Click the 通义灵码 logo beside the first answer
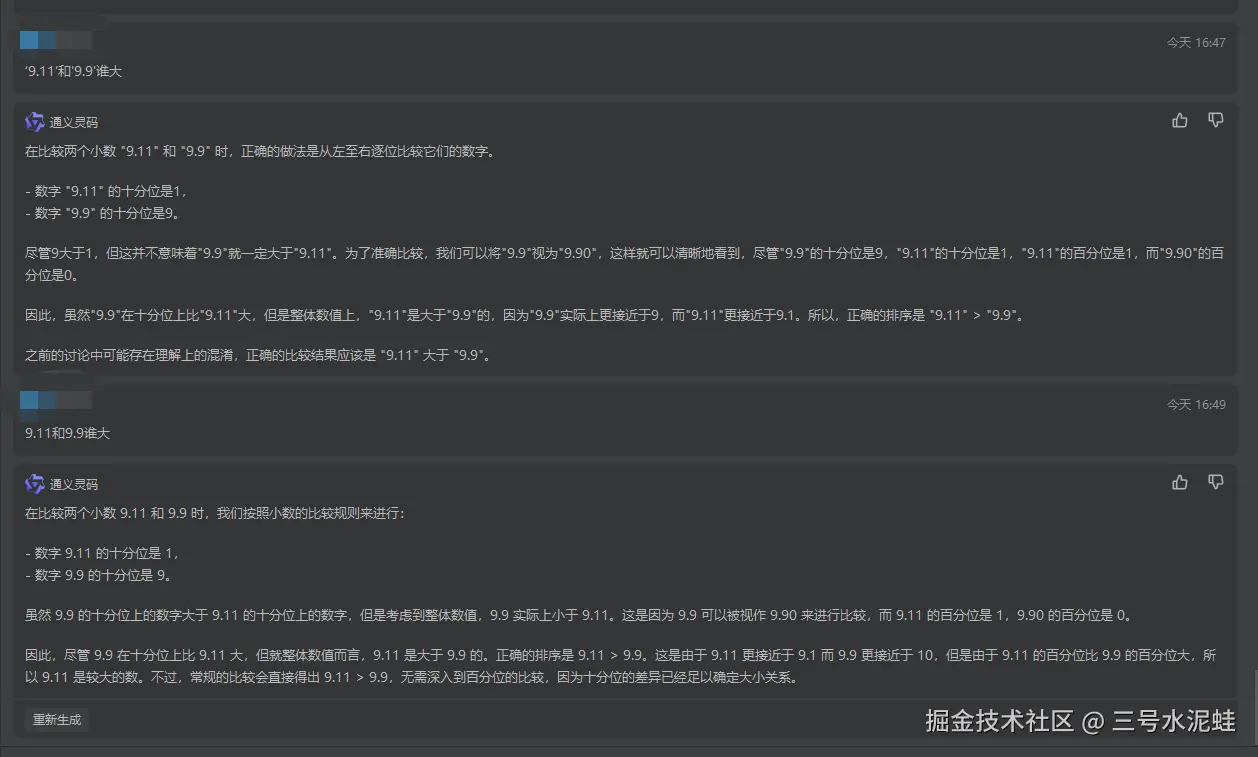 click(33, 121)
